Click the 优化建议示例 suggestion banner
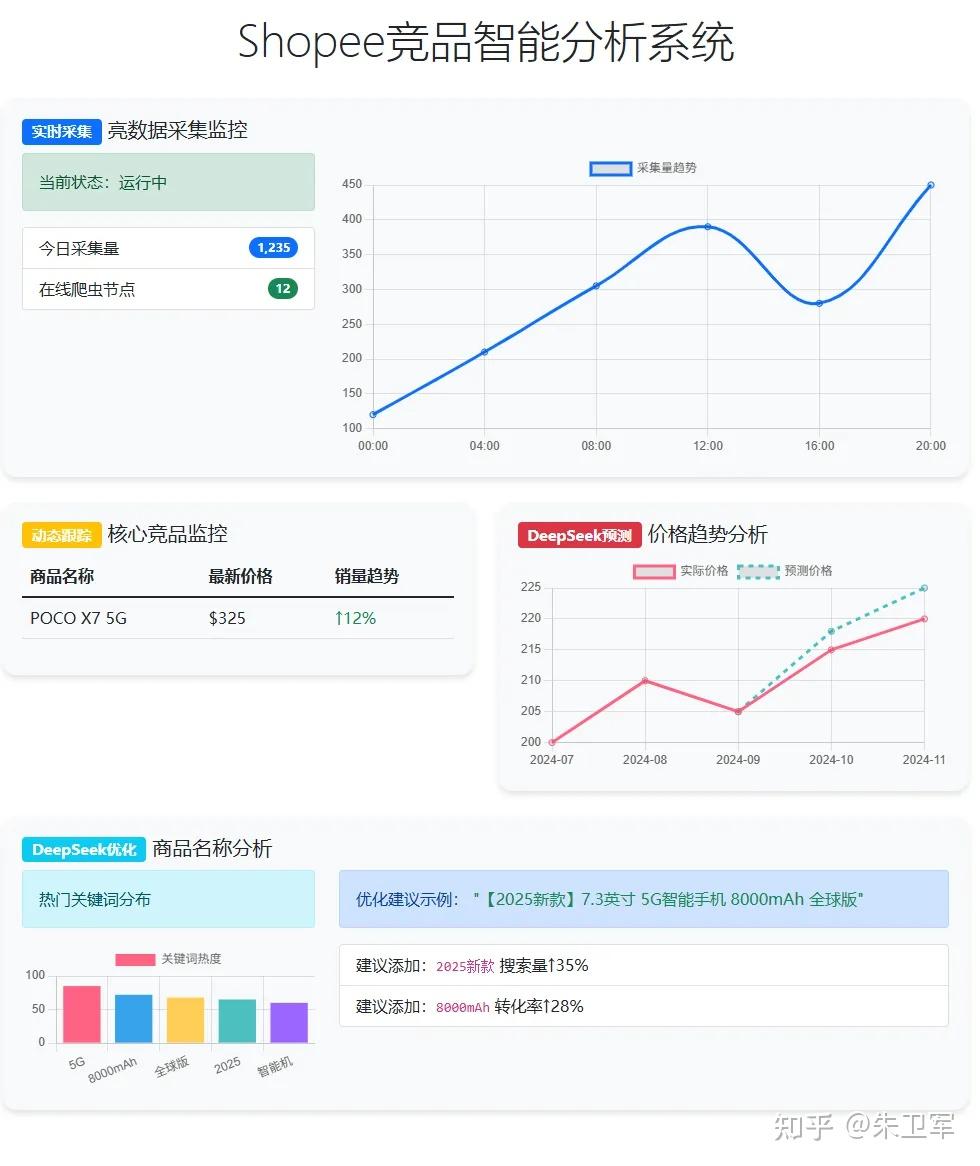 (644, 899)
